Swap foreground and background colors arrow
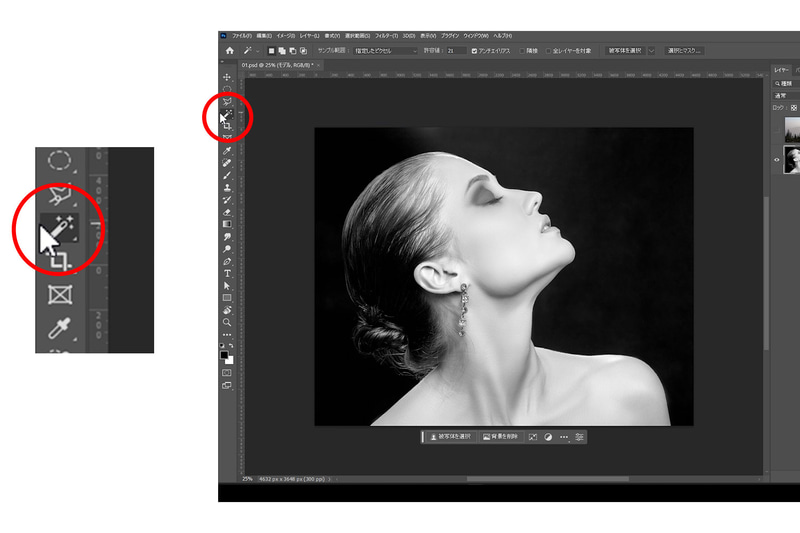Screen dimensions: 800x533 231,346
